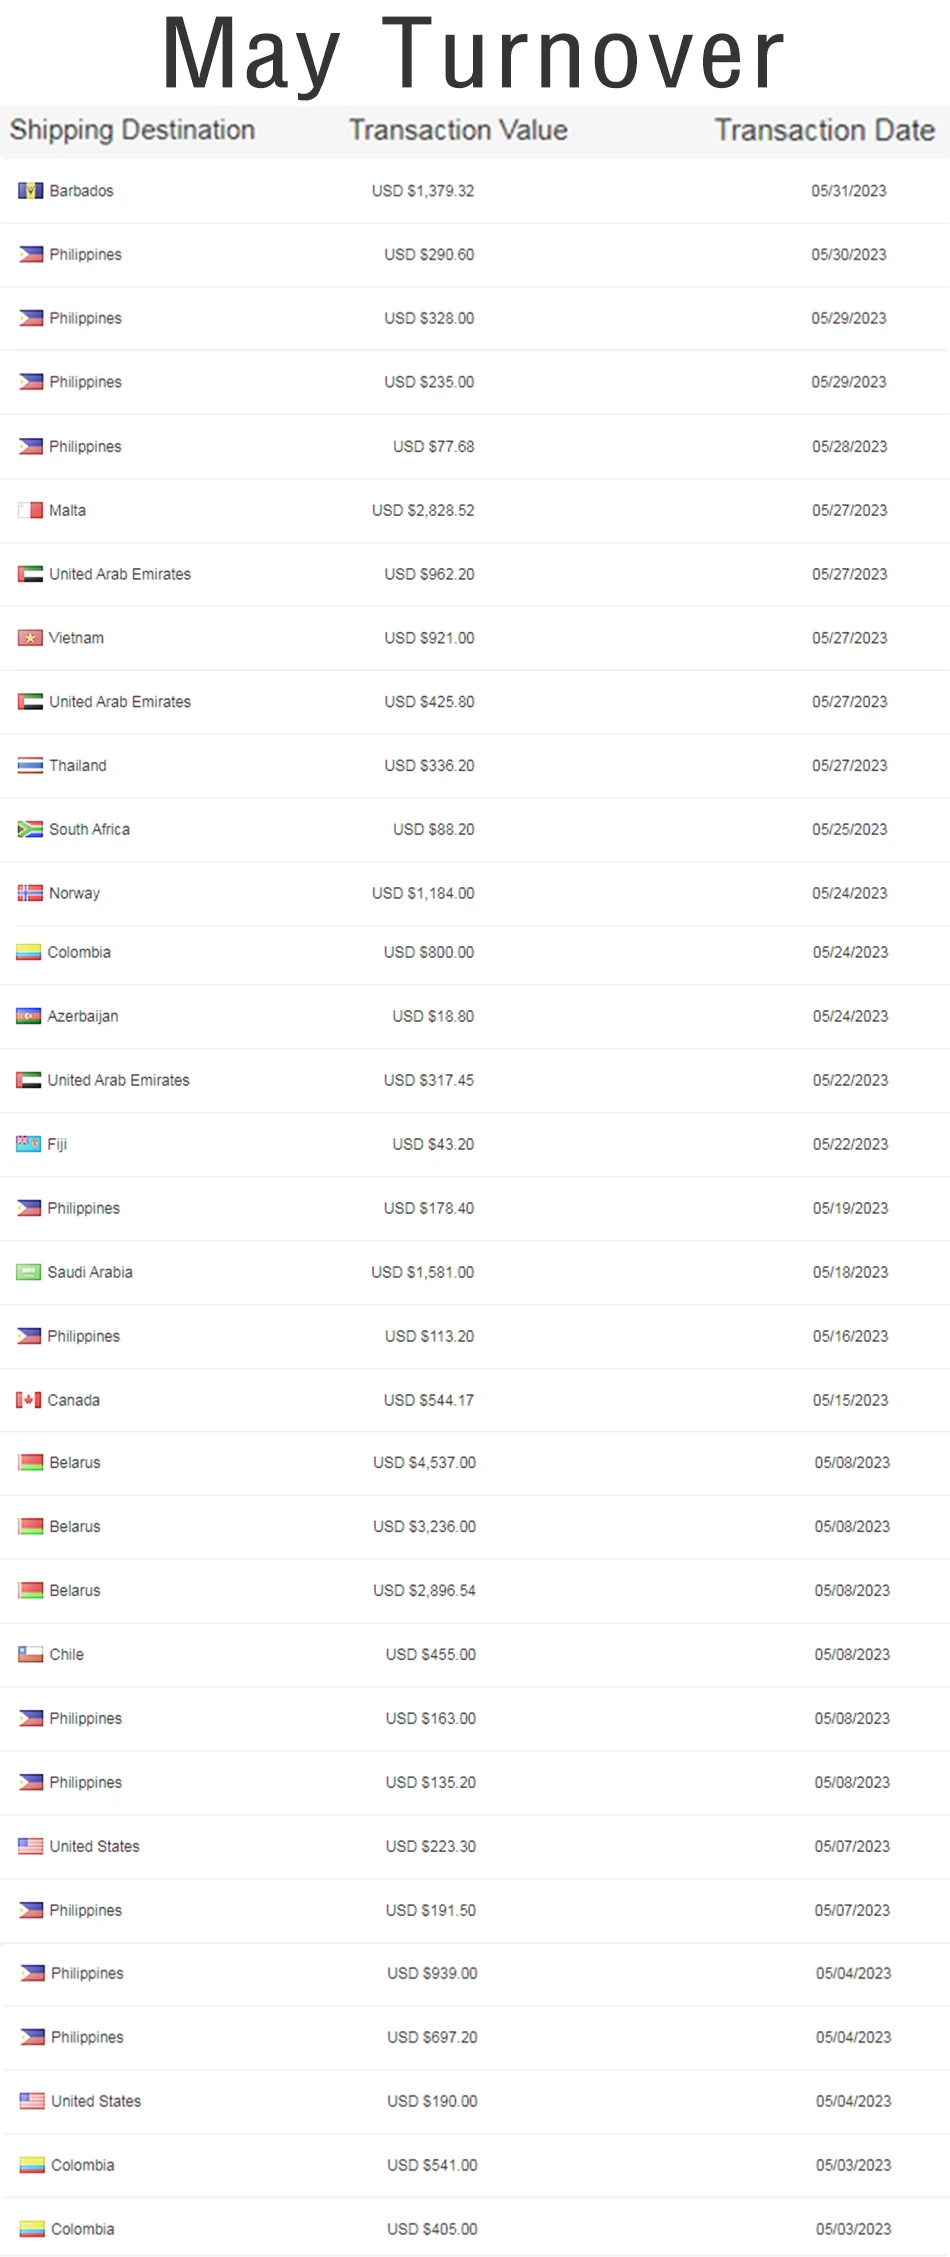Click the Barbados country name
The height and width of the screenshot is (2257, 950).
[81, 190]
